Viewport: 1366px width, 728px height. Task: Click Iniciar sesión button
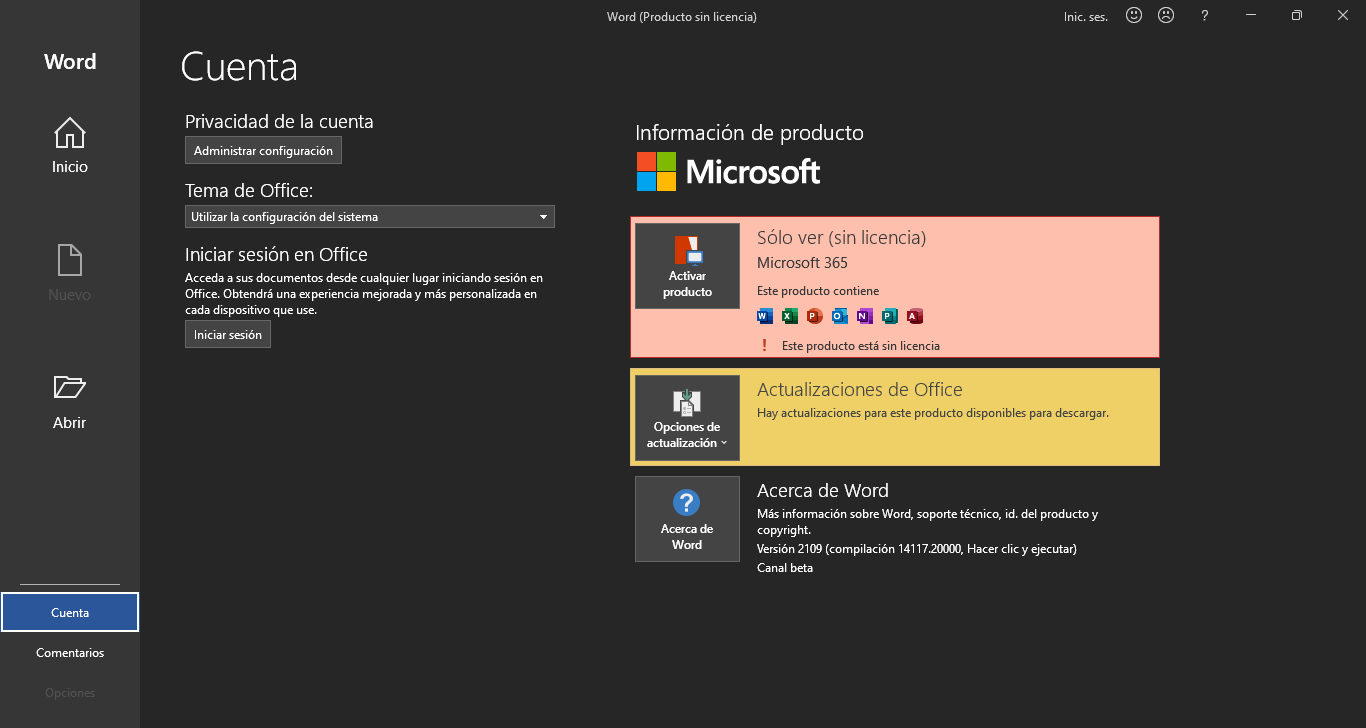228,334
